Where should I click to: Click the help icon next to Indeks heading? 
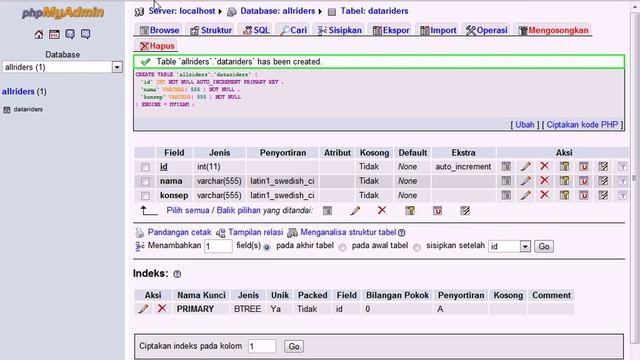point(177,274)
